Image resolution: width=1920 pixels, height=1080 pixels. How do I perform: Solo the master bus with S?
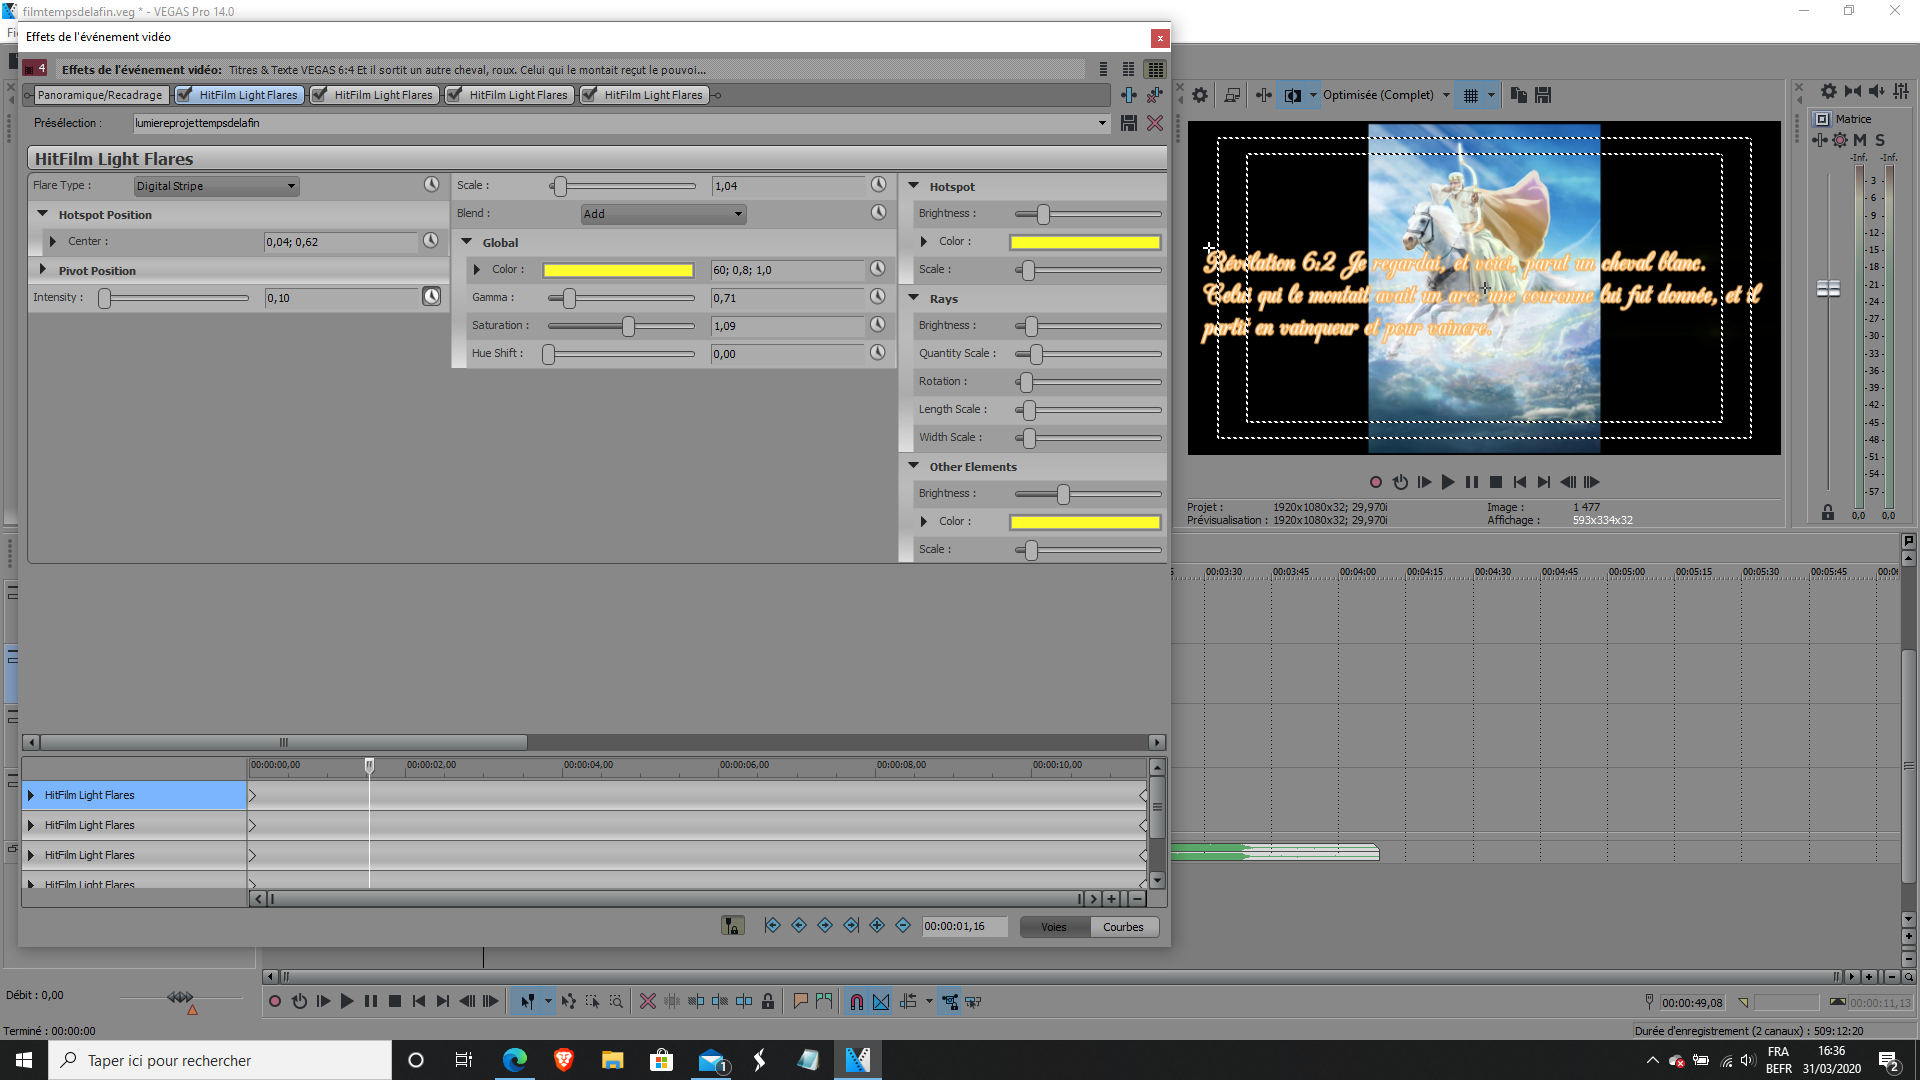(x=1880, y=140)
